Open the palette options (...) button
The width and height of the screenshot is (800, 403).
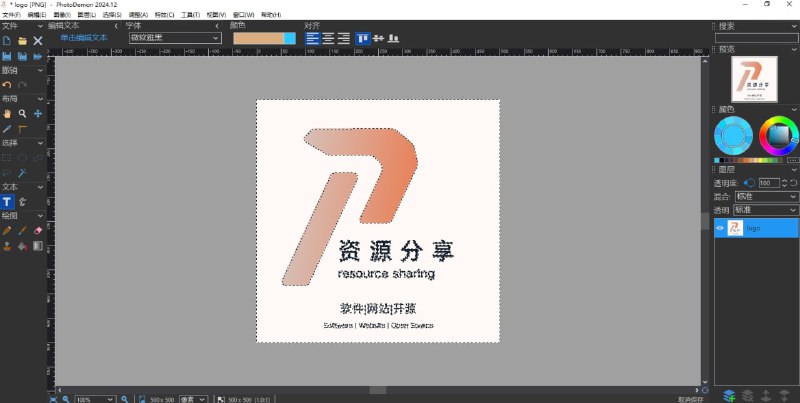[793, 160]
